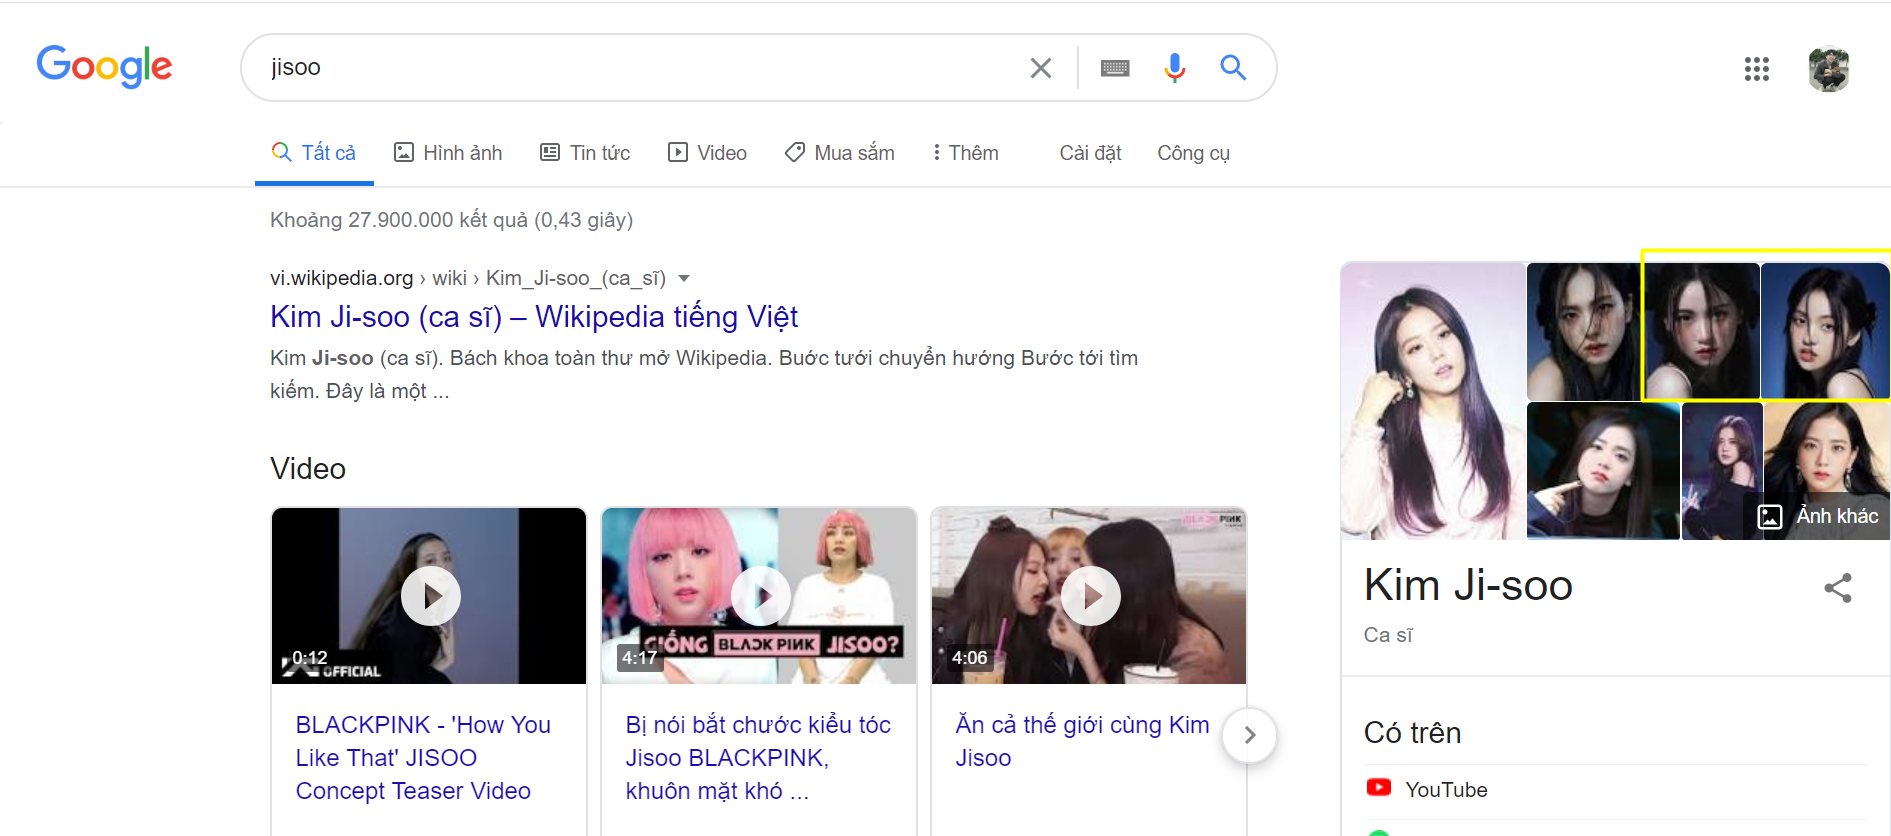Play the 4:17 BLACKPINK Jisoo hairstyle video

pyautogui.click(x=759, y=596)
